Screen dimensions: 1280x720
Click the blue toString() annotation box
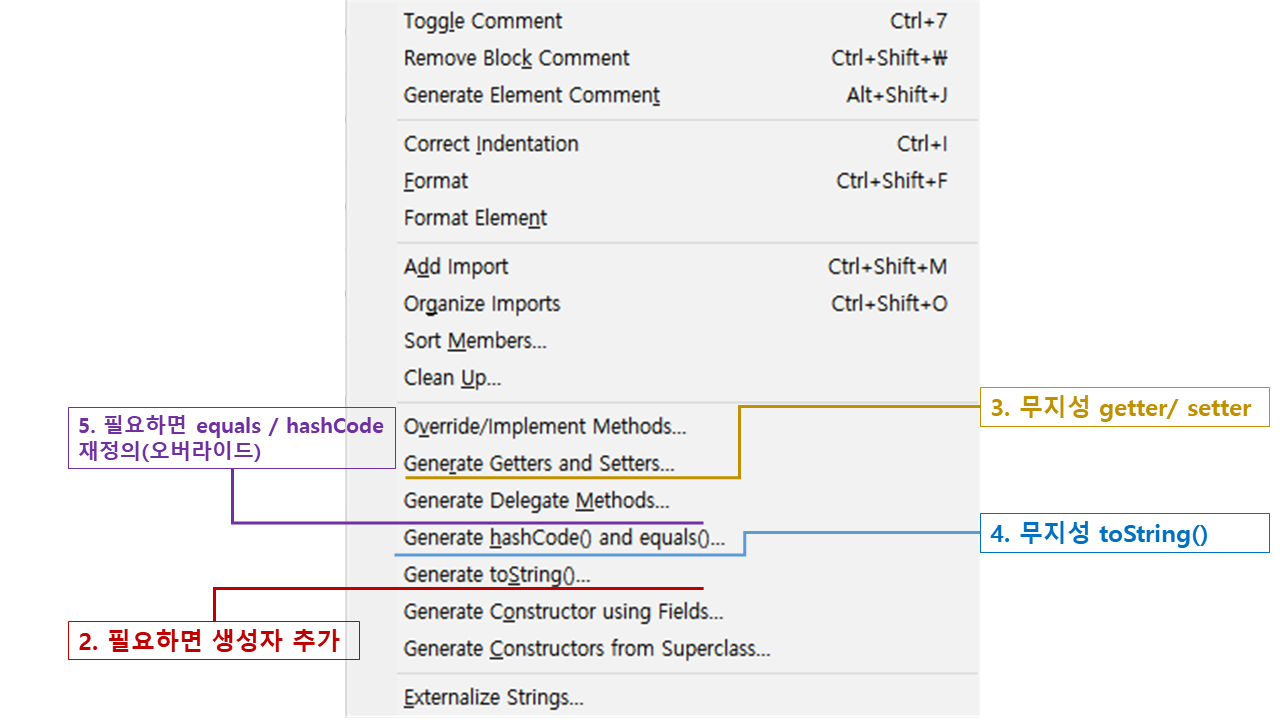[1124, 533]
